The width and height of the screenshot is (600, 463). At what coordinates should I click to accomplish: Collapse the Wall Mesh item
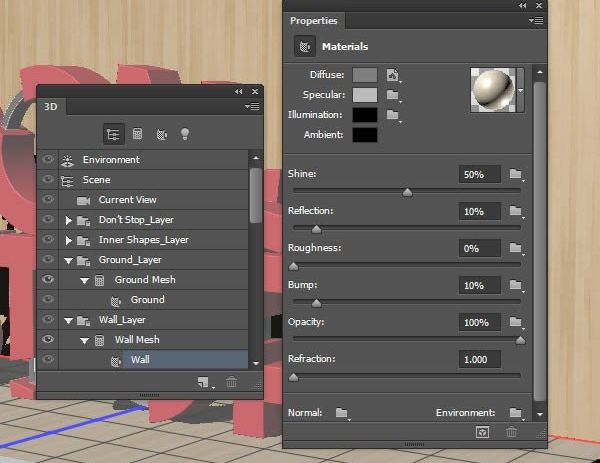point(85,340)
